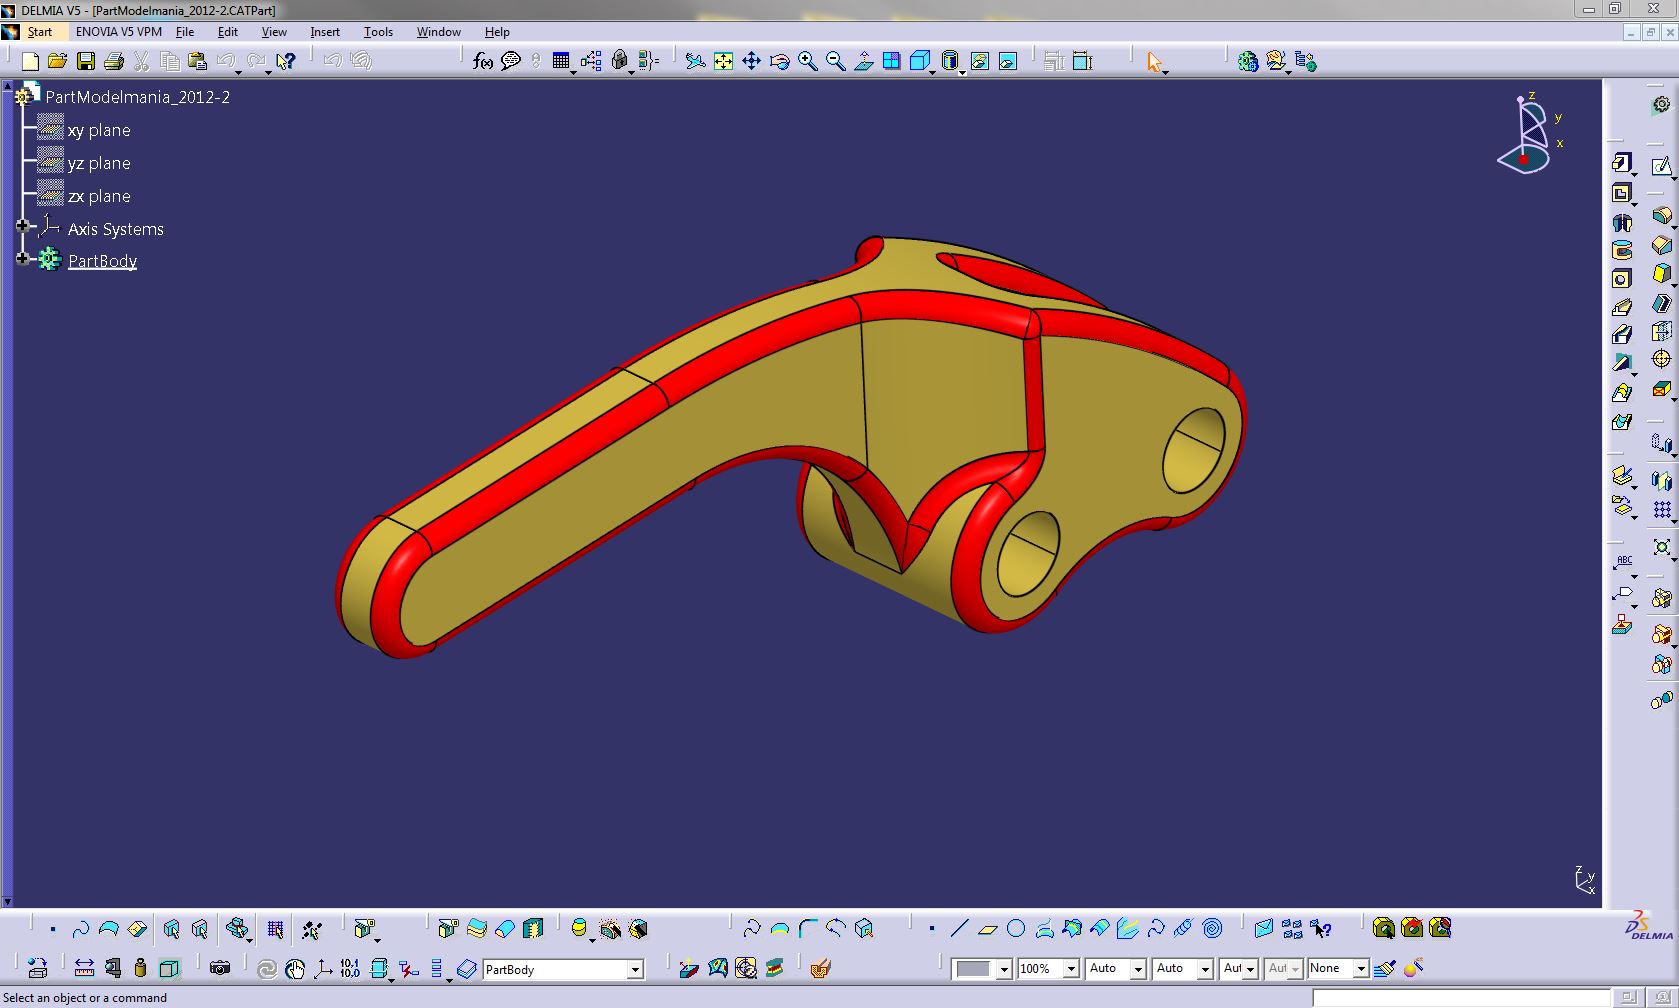Select yz plane in the tree

point(99,163)
